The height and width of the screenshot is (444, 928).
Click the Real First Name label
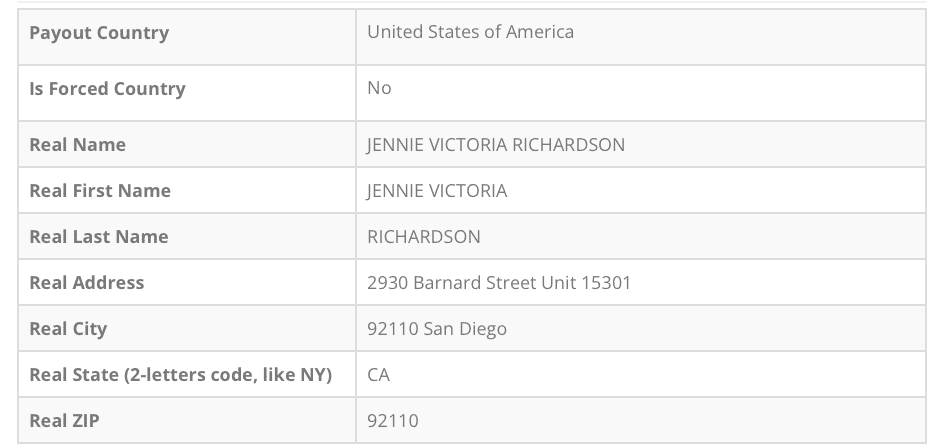tap(100, 191)
